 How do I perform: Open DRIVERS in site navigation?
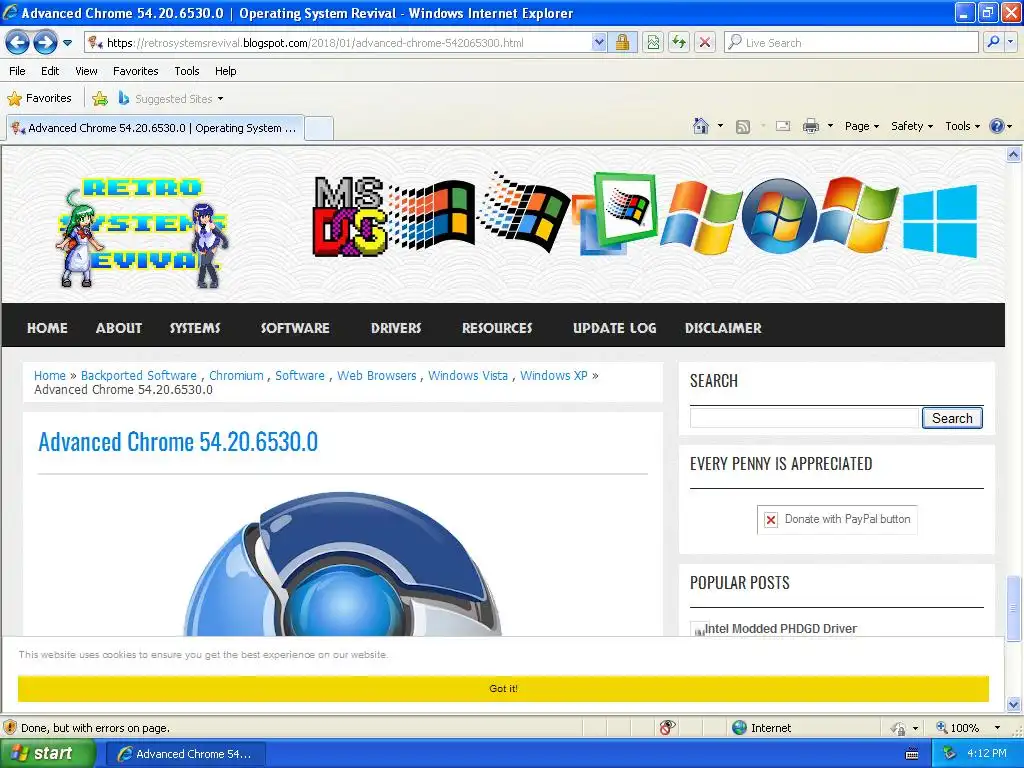396,328
